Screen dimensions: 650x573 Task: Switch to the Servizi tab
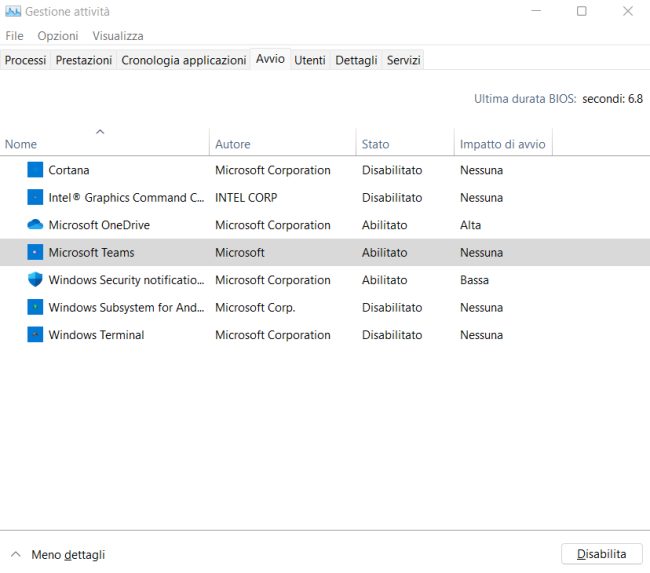(403, 61)
